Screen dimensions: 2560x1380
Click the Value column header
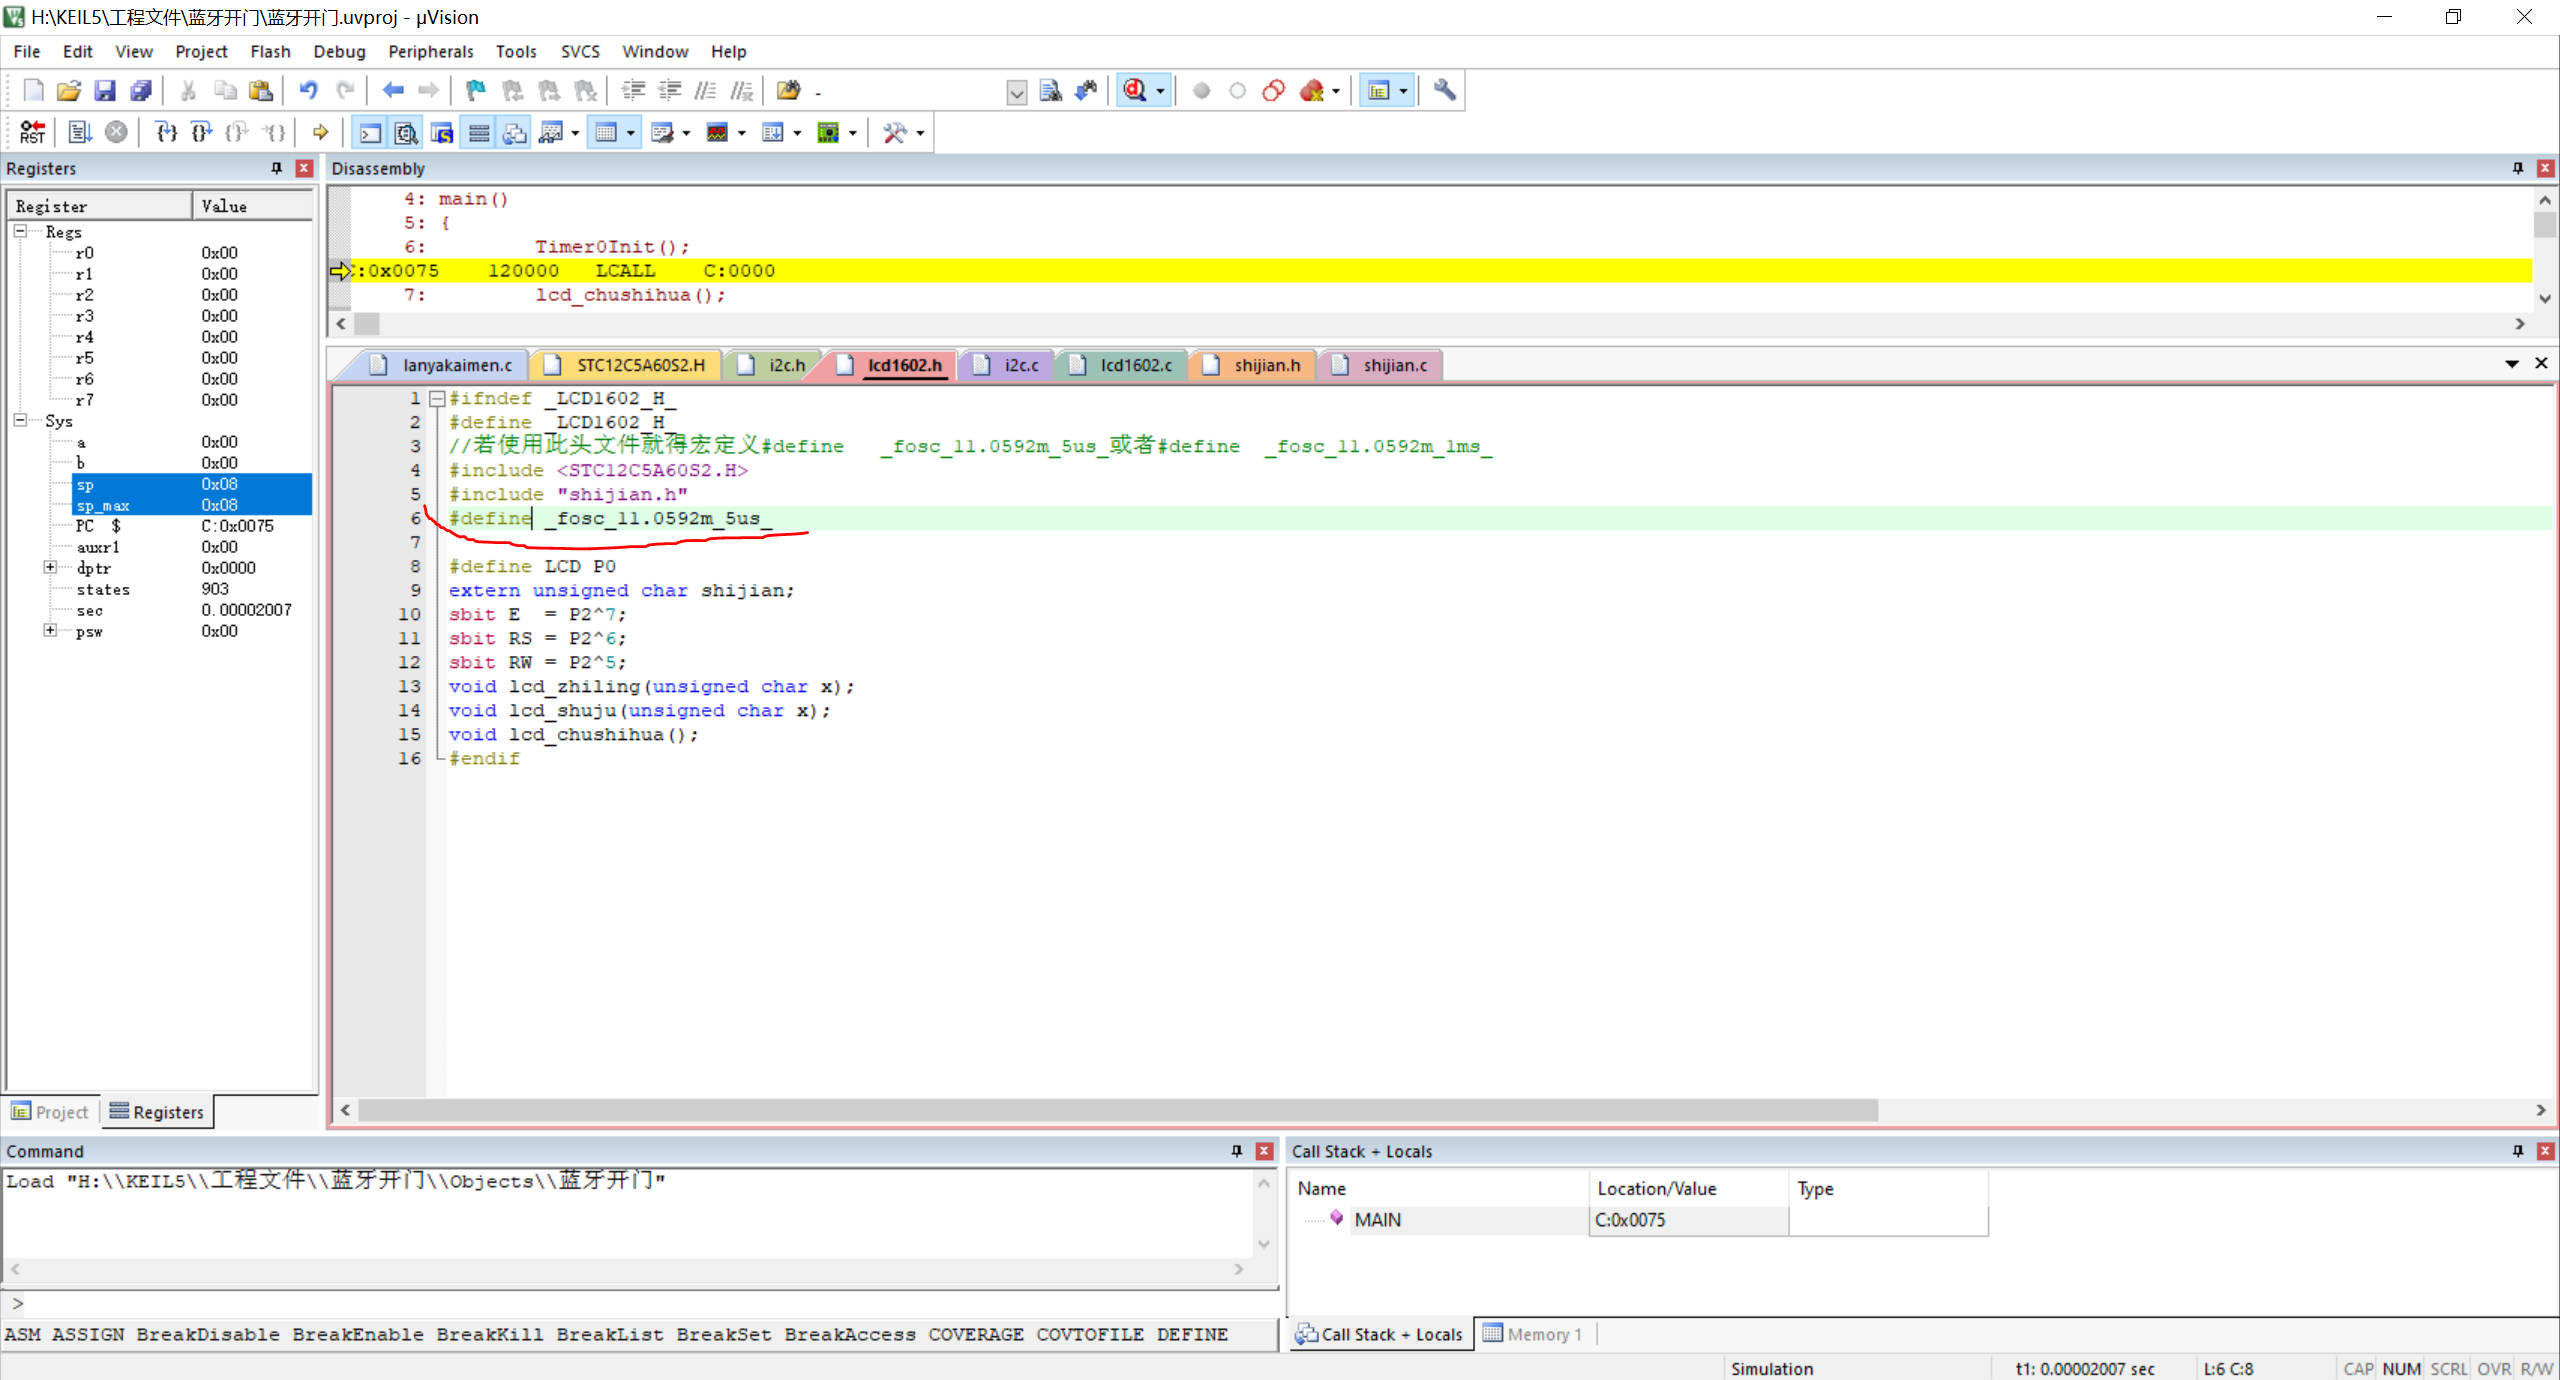click(252, 206)
